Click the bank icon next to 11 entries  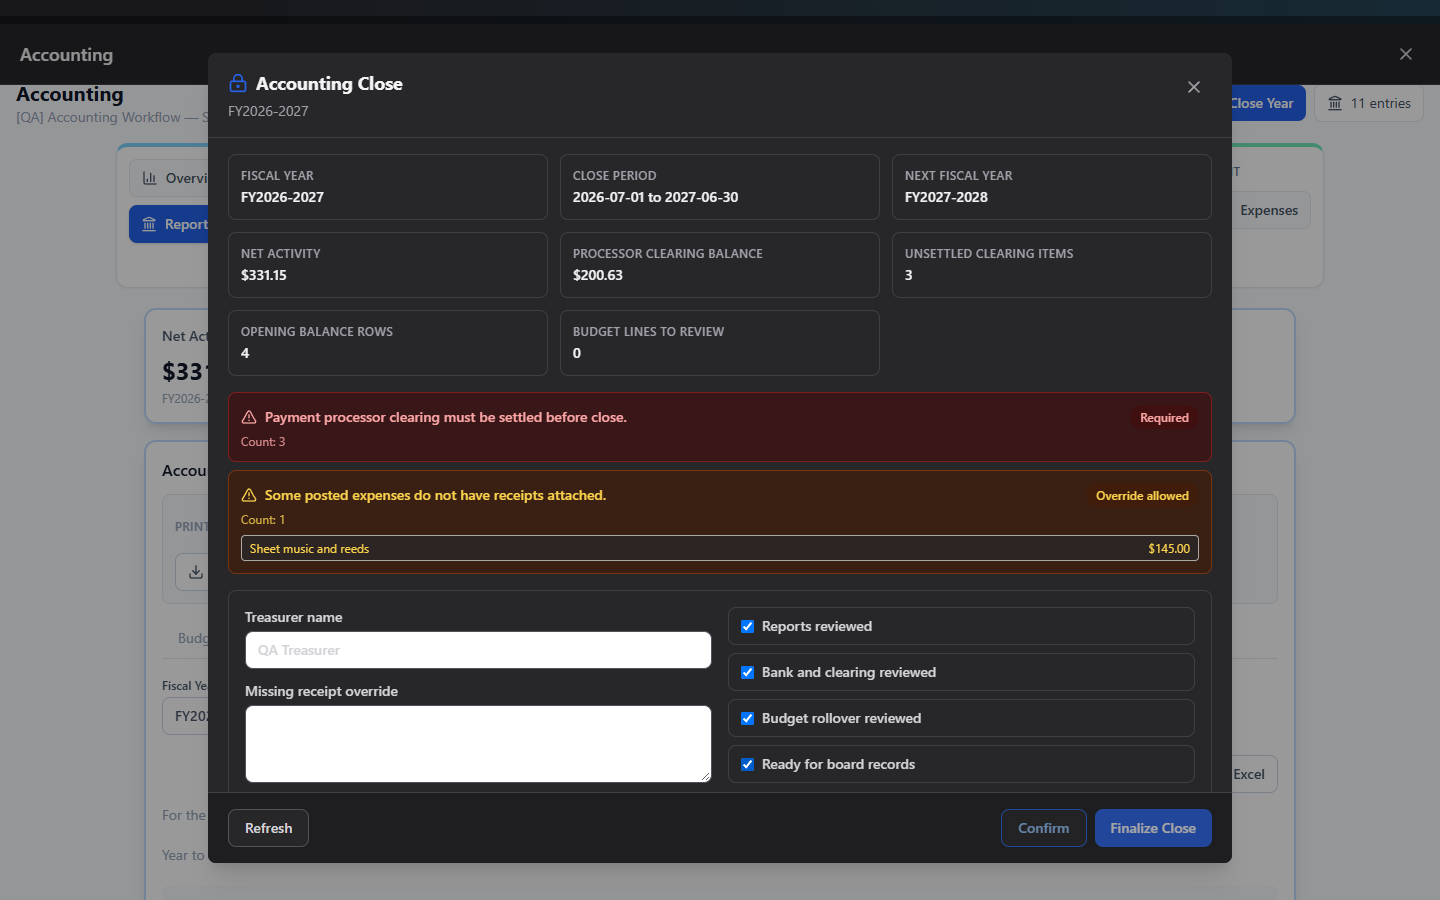pos(1335,103)
